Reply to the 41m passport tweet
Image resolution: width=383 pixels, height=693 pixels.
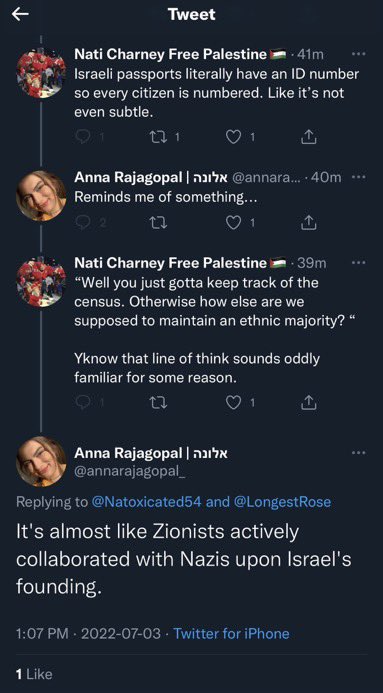[83, 137]
